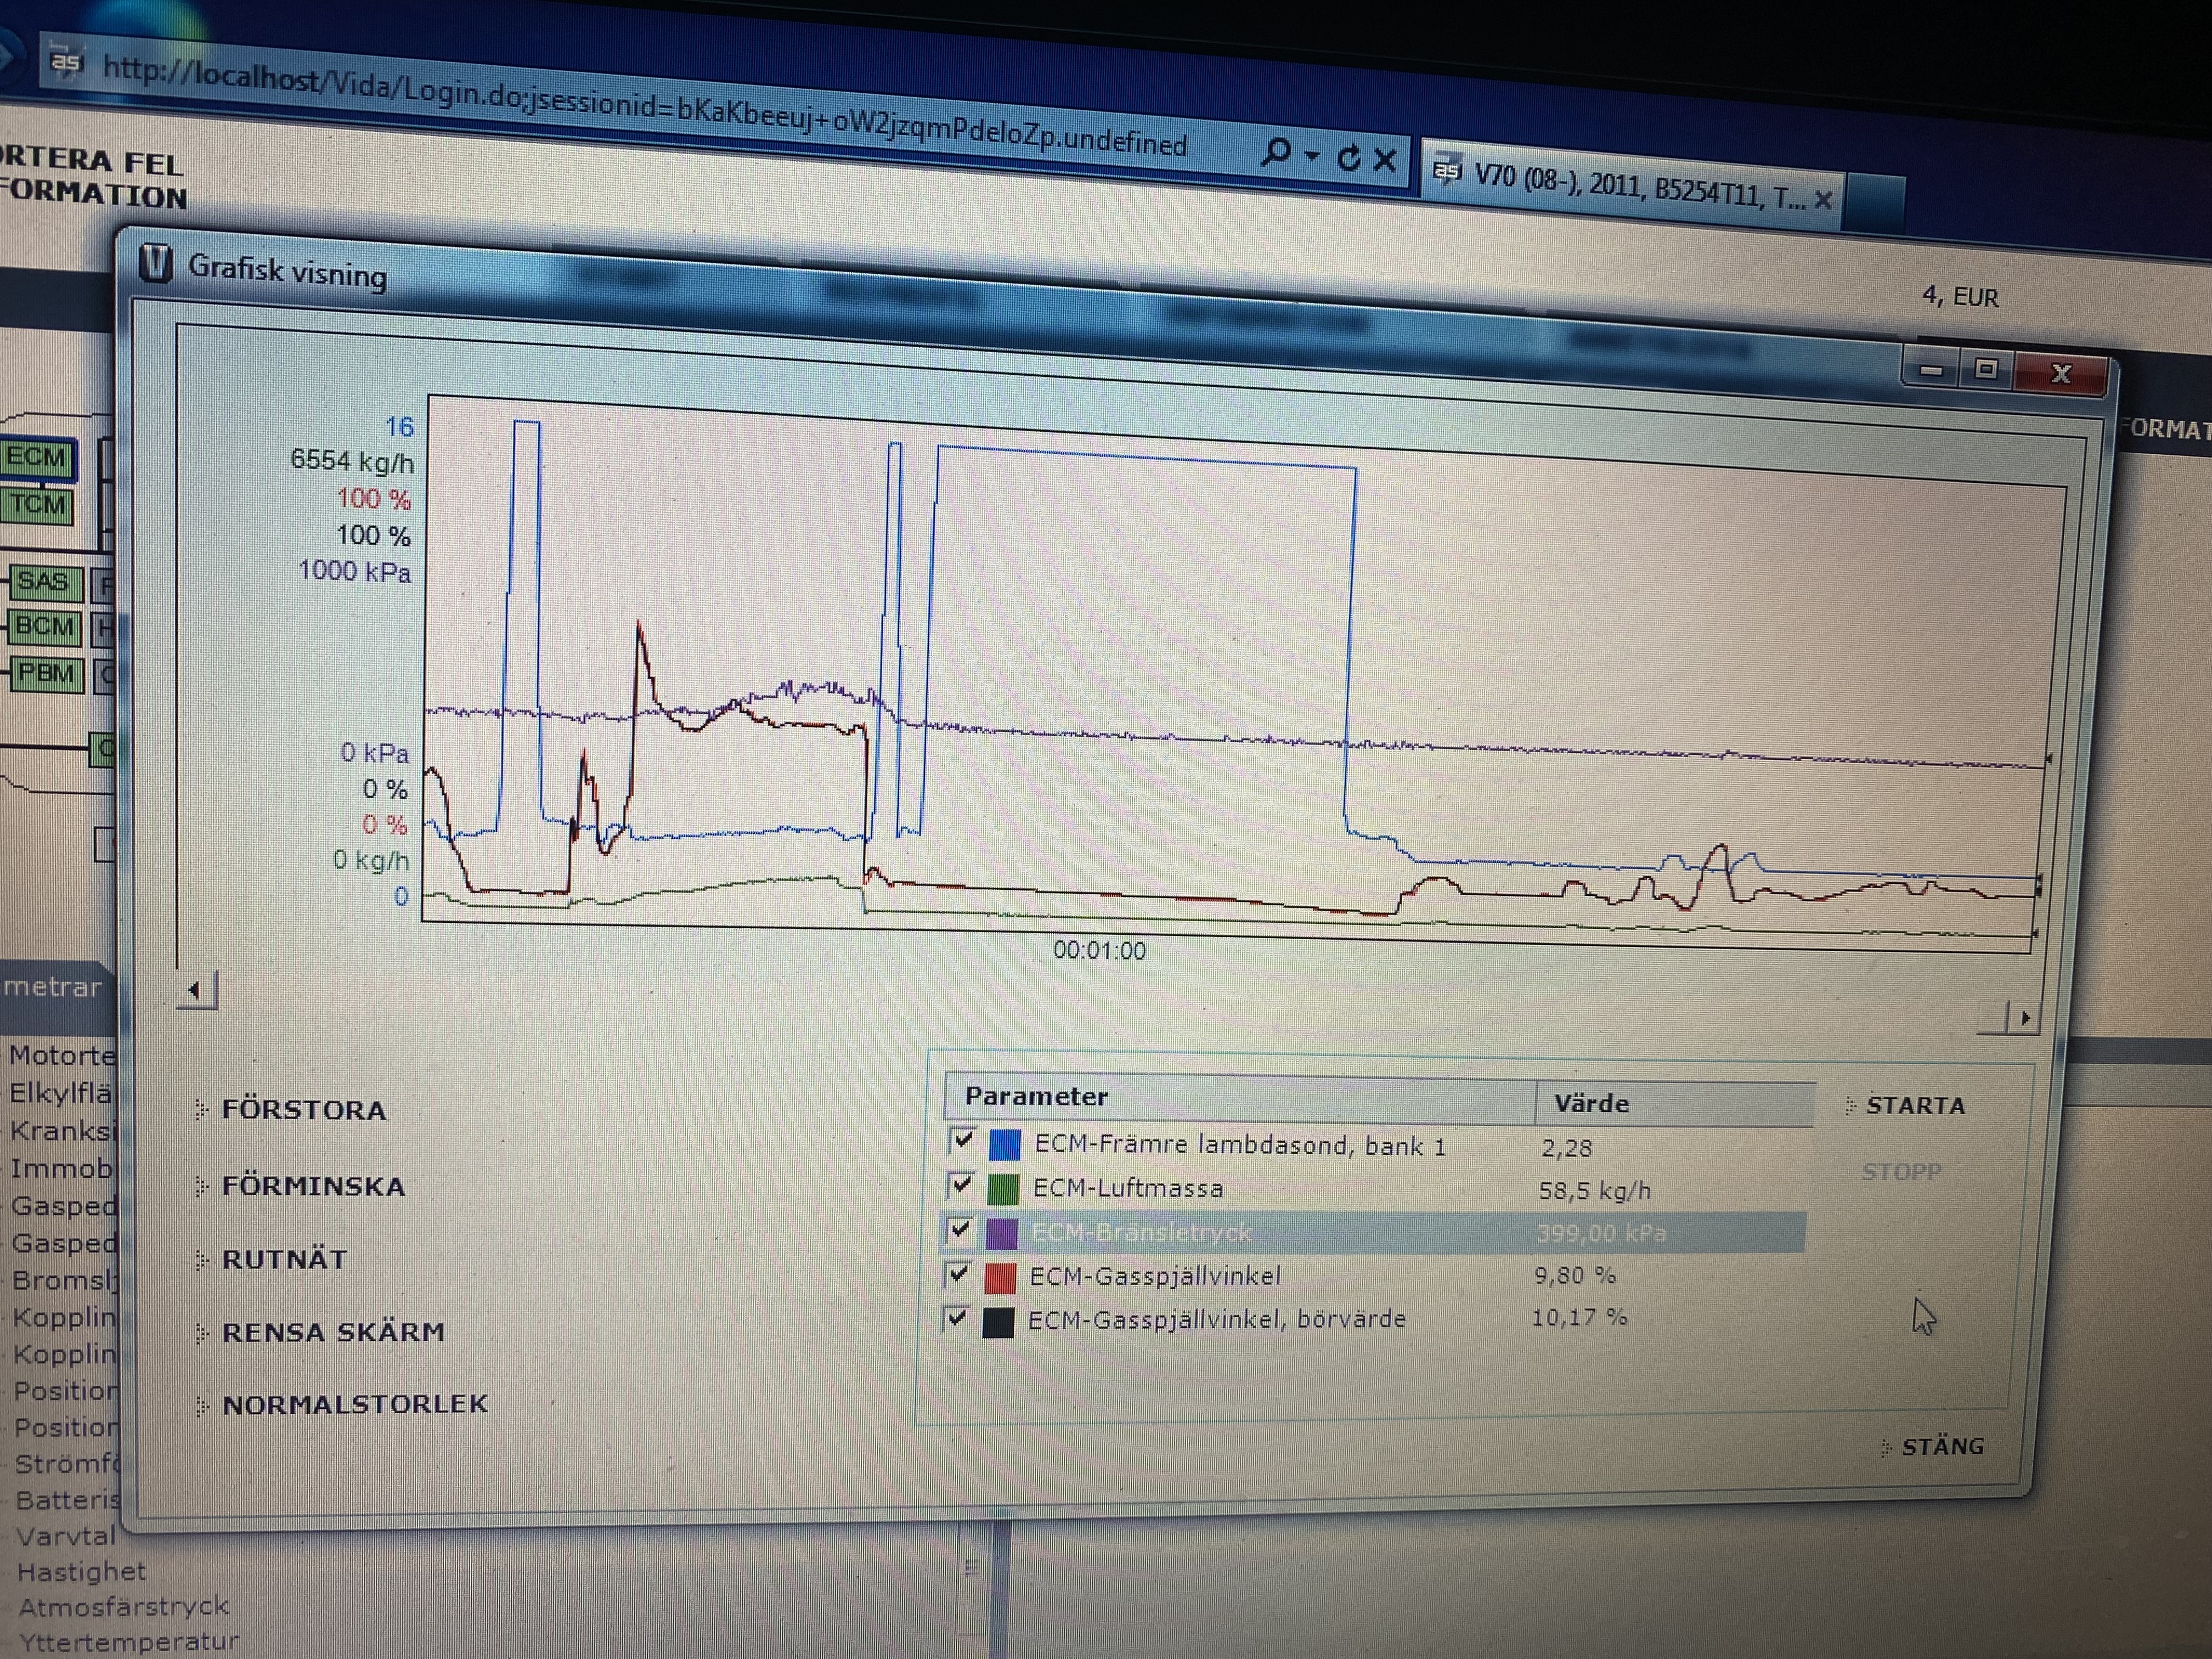Click STOPP to stop recording
This screenshot has height=1659, width=2212.
(1901, 1171)
